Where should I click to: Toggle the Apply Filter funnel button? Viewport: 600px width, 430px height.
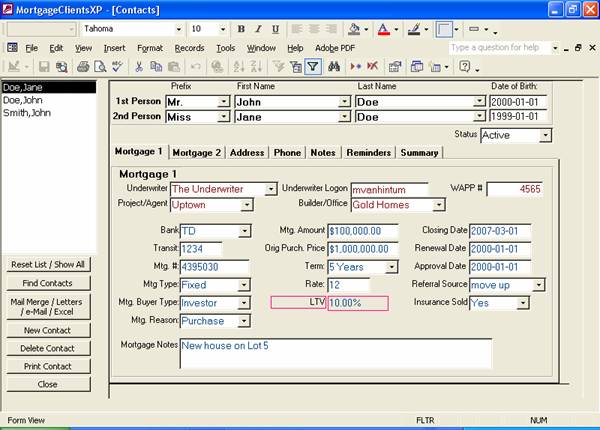(x=313, y=67)
